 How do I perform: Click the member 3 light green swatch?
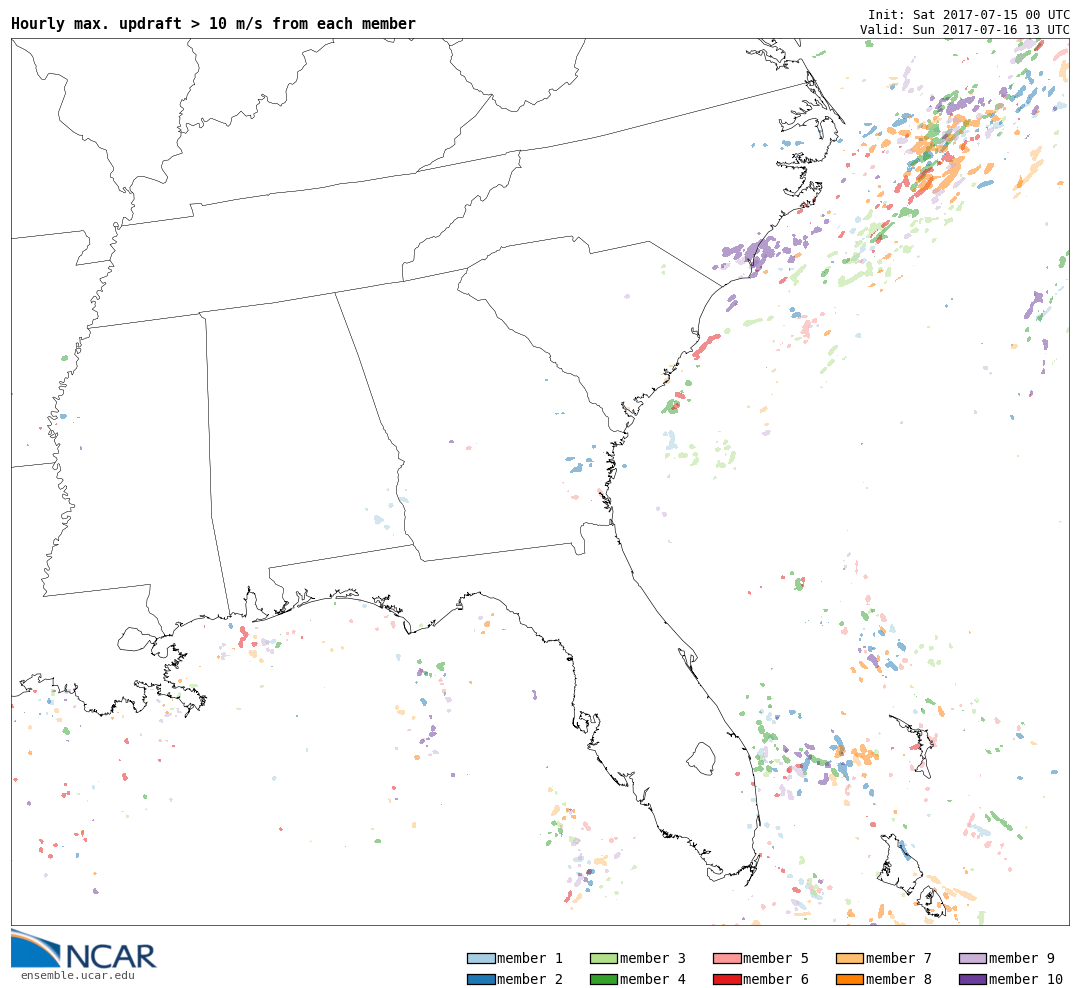604,958
